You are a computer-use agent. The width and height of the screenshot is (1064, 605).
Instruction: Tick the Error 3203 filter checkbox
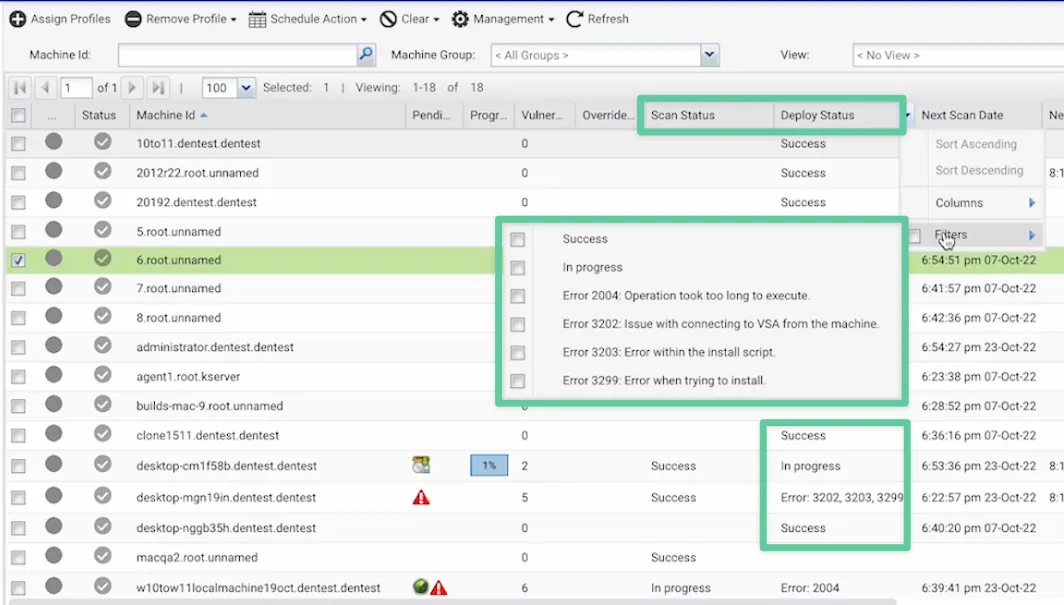click(x=517, y=353)
